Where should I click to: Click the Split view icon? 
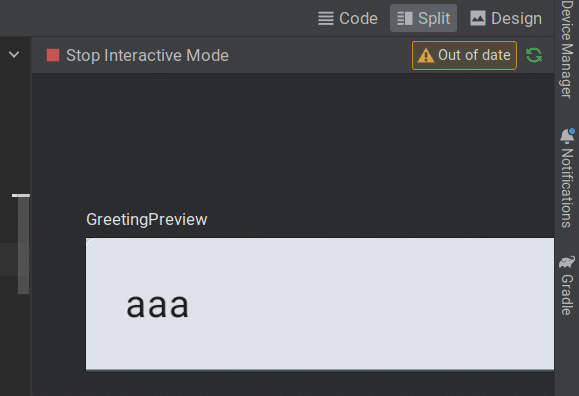(x=405, y=18)
